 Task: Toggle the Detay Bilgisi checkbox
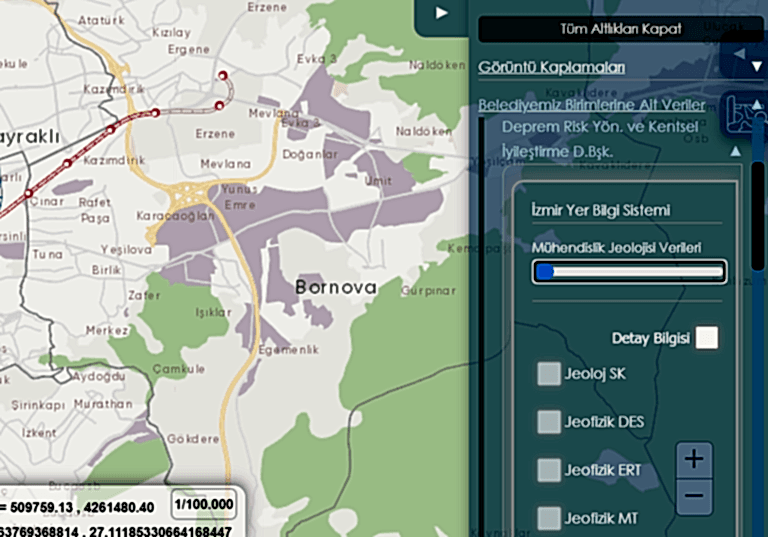pyautogui.click(x=707, y=338)
